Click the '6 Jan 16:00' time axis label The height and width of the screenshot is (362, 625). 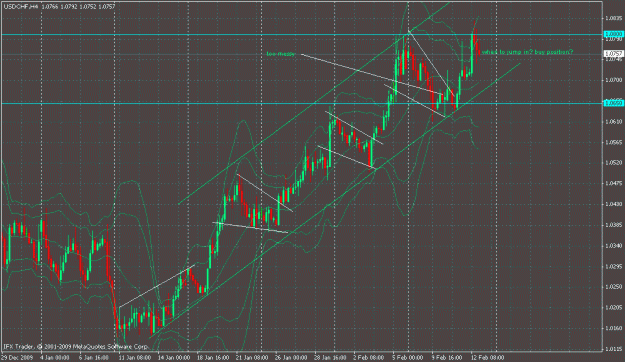click(93, 357)
